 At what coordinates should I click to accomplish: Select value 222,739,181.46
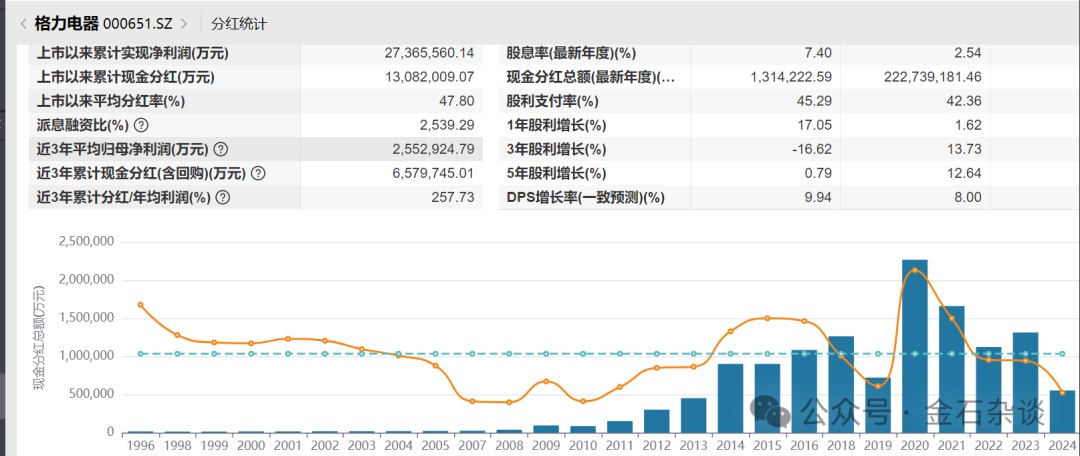932,77
